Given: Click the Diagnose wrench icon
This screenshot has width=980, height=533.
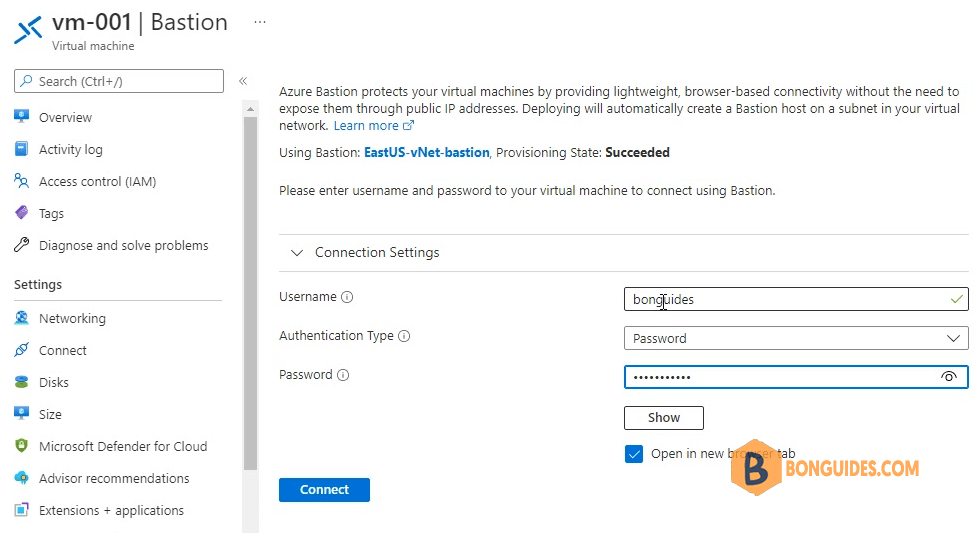Looking at the screenshot, I should click(x=21, y=244).
